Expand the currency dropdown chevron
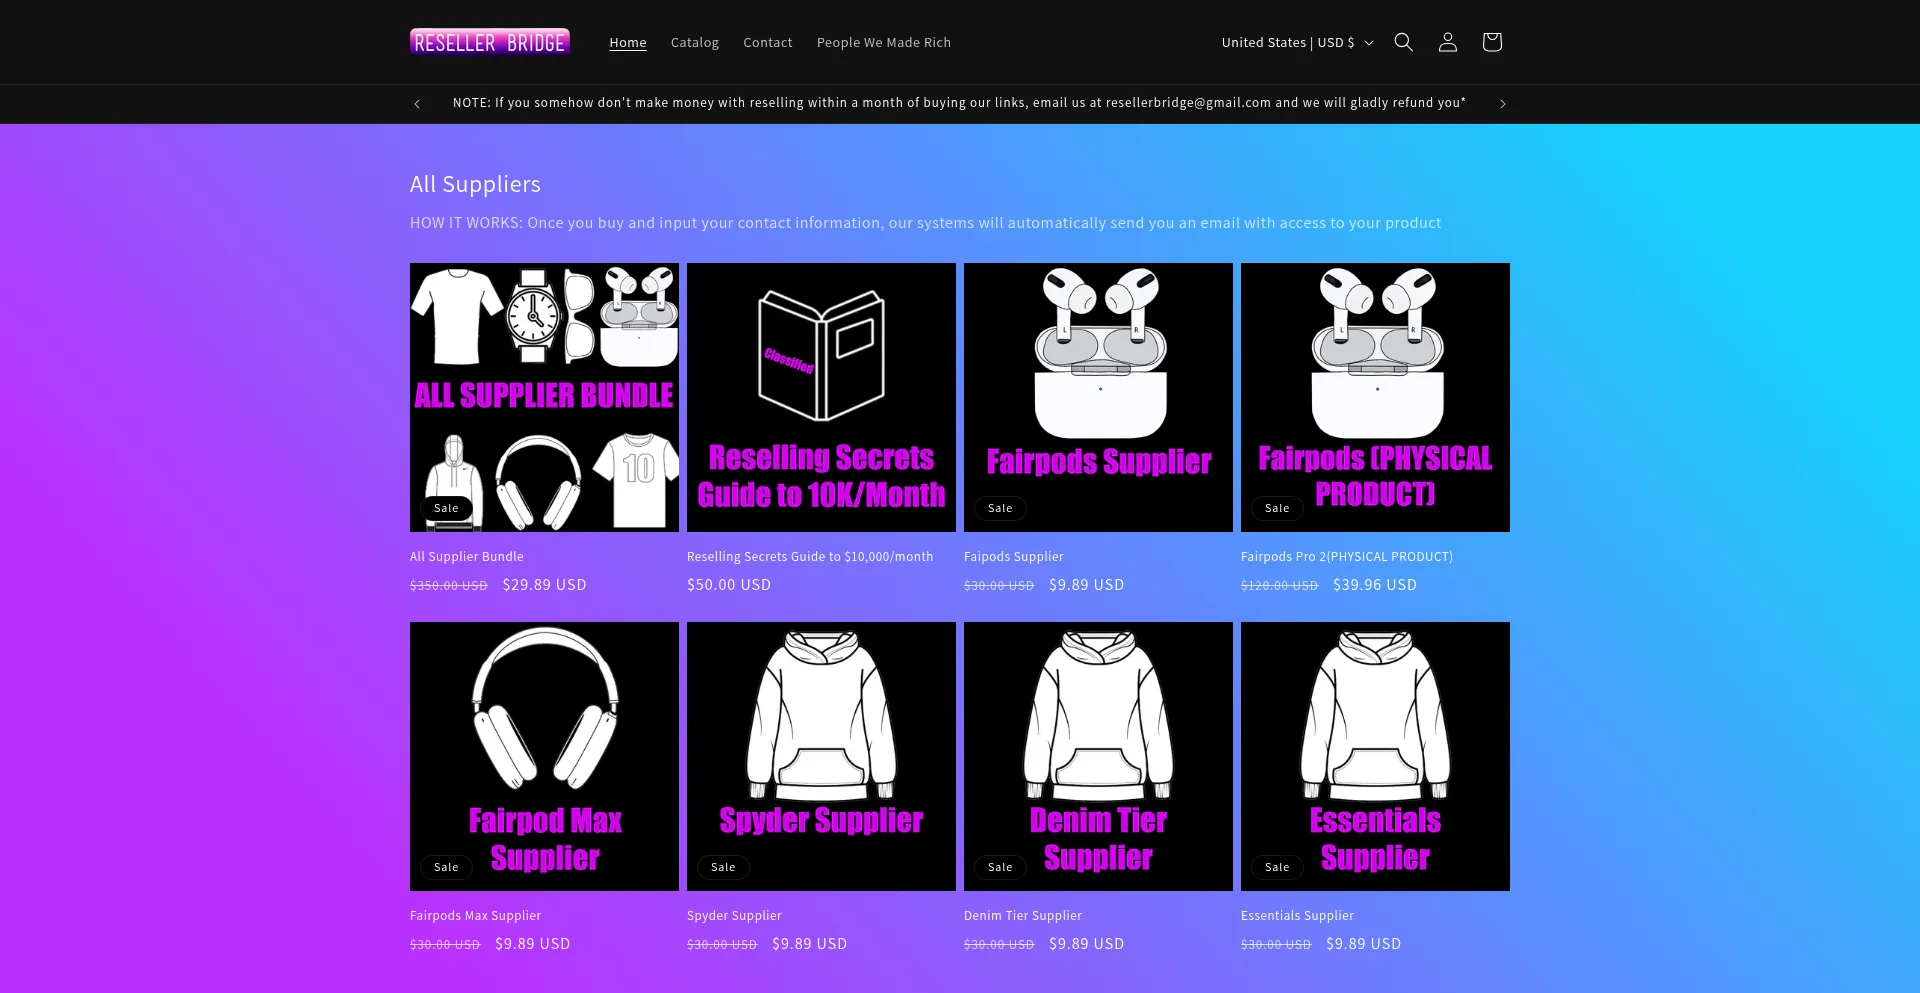1920x993 pixels. click(1370, 43)
